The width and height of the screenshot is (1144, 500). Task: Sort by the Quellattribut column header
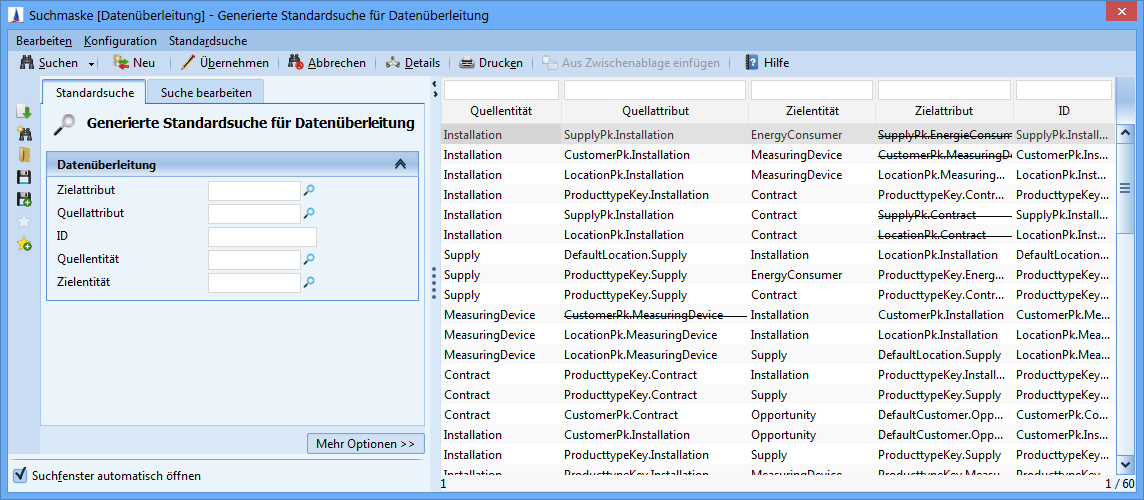654,111
